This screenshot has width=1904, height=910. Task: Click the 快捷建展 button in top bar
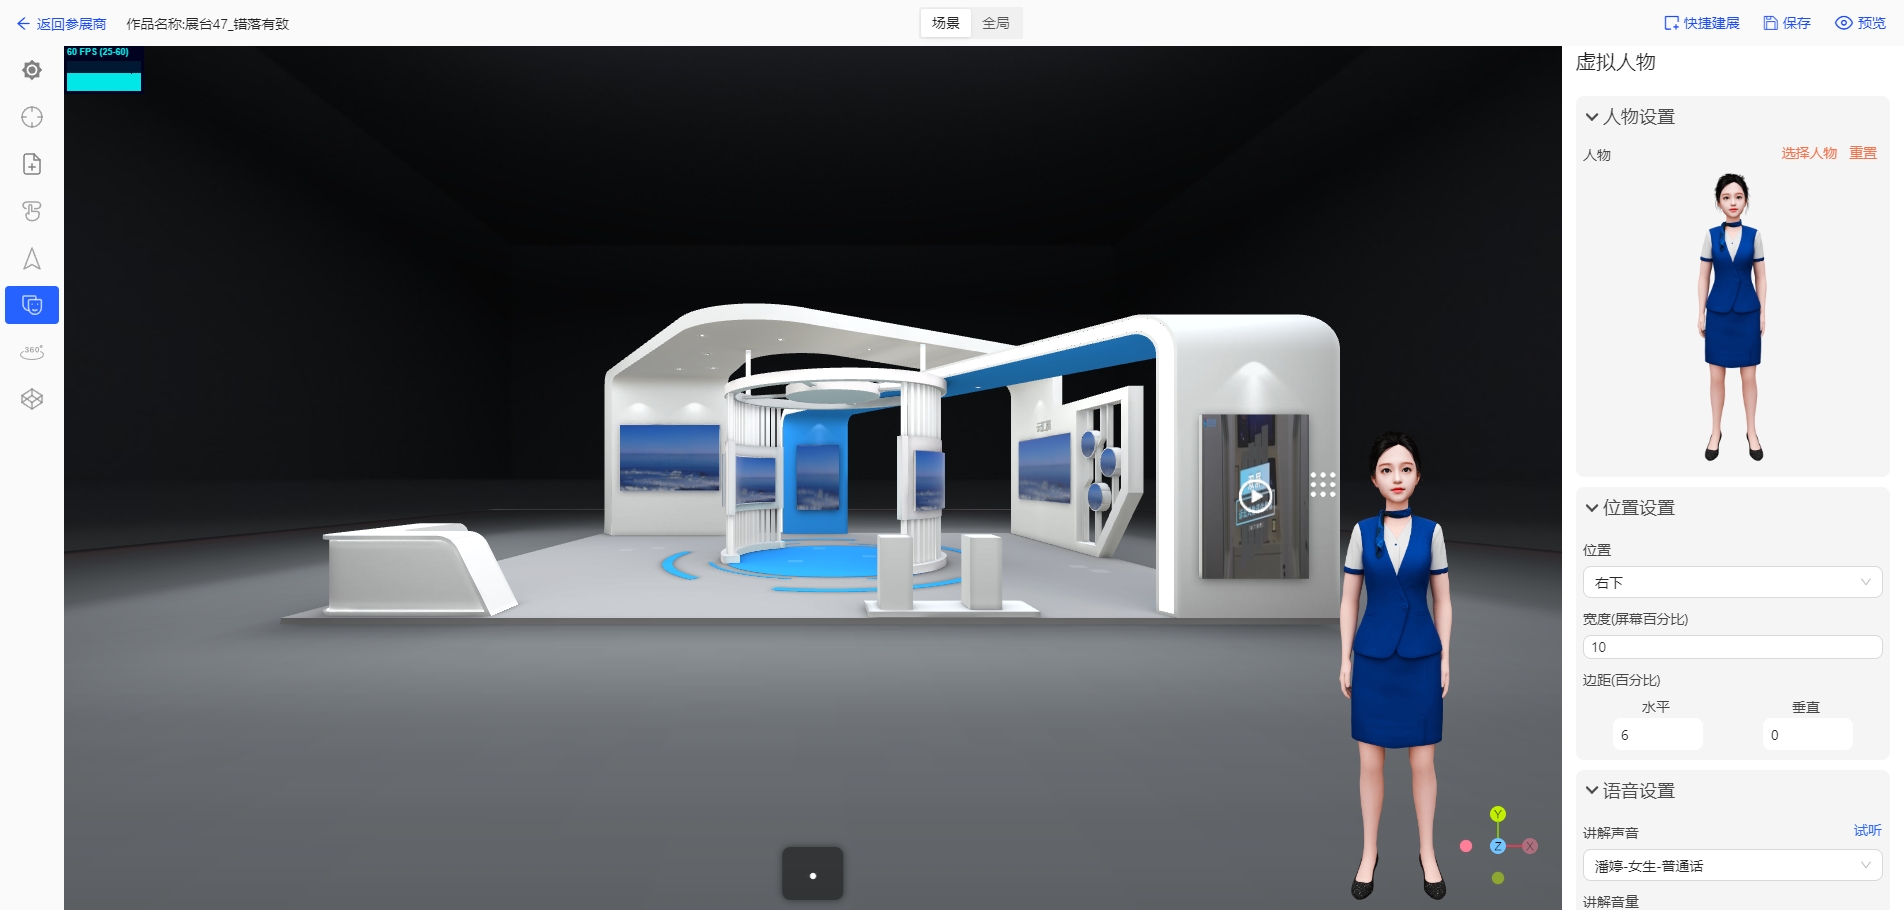point(1701,22)
